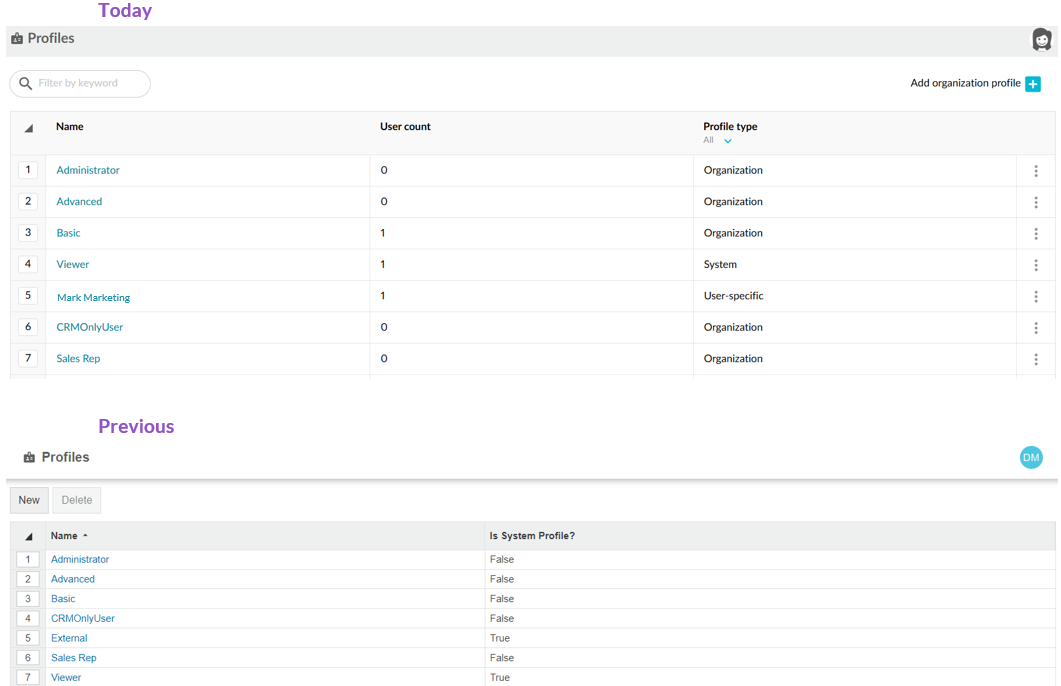This screenshot has height=686, width=1061.
Task: Click the plus icon to add organization profile
Action: coord(1033,84)
